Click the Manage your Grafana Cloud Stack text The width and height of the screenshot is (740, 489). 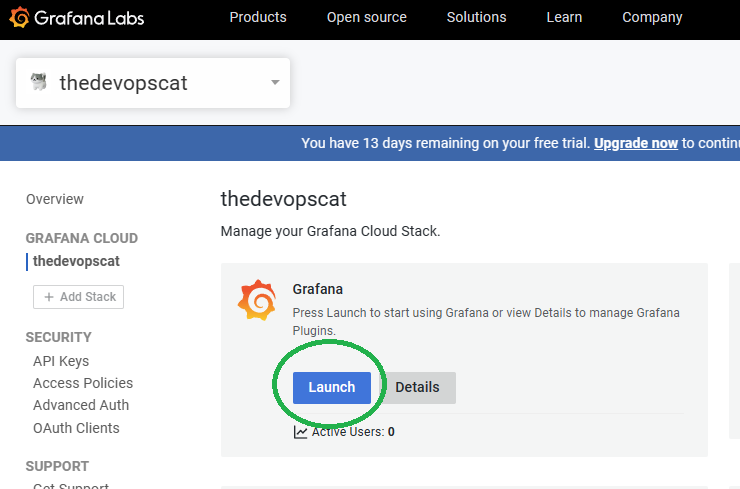pyautogui.click(x=330, y=231)
